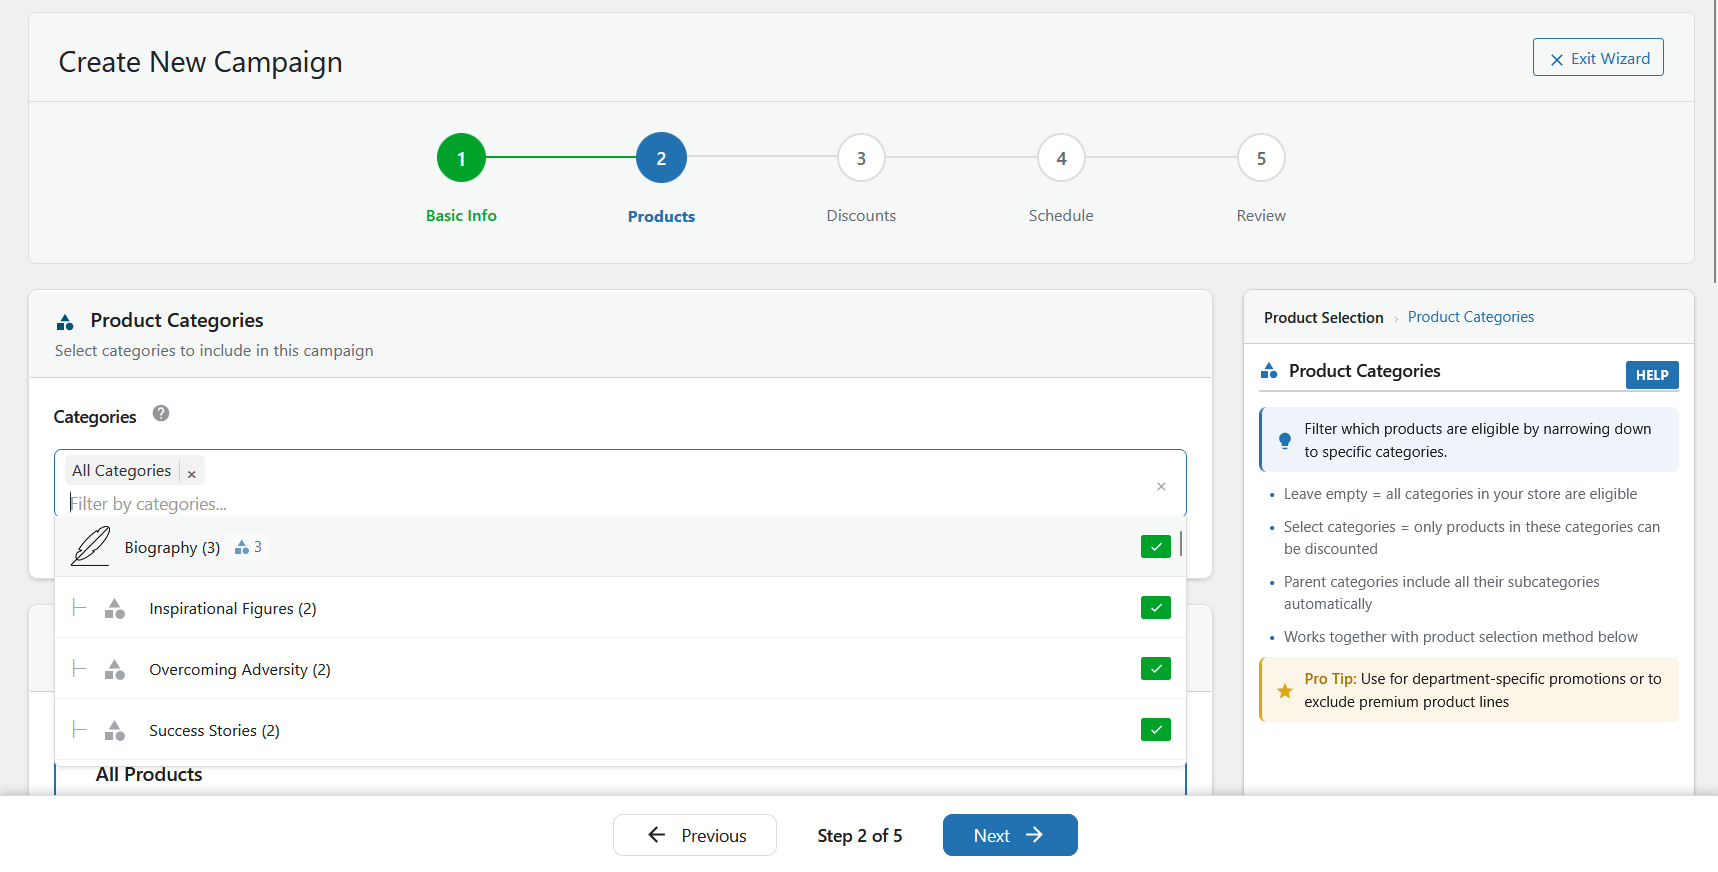Uncheck the Inspirational Figures checkbox

pyautogui.click(x=1155, y=608)
